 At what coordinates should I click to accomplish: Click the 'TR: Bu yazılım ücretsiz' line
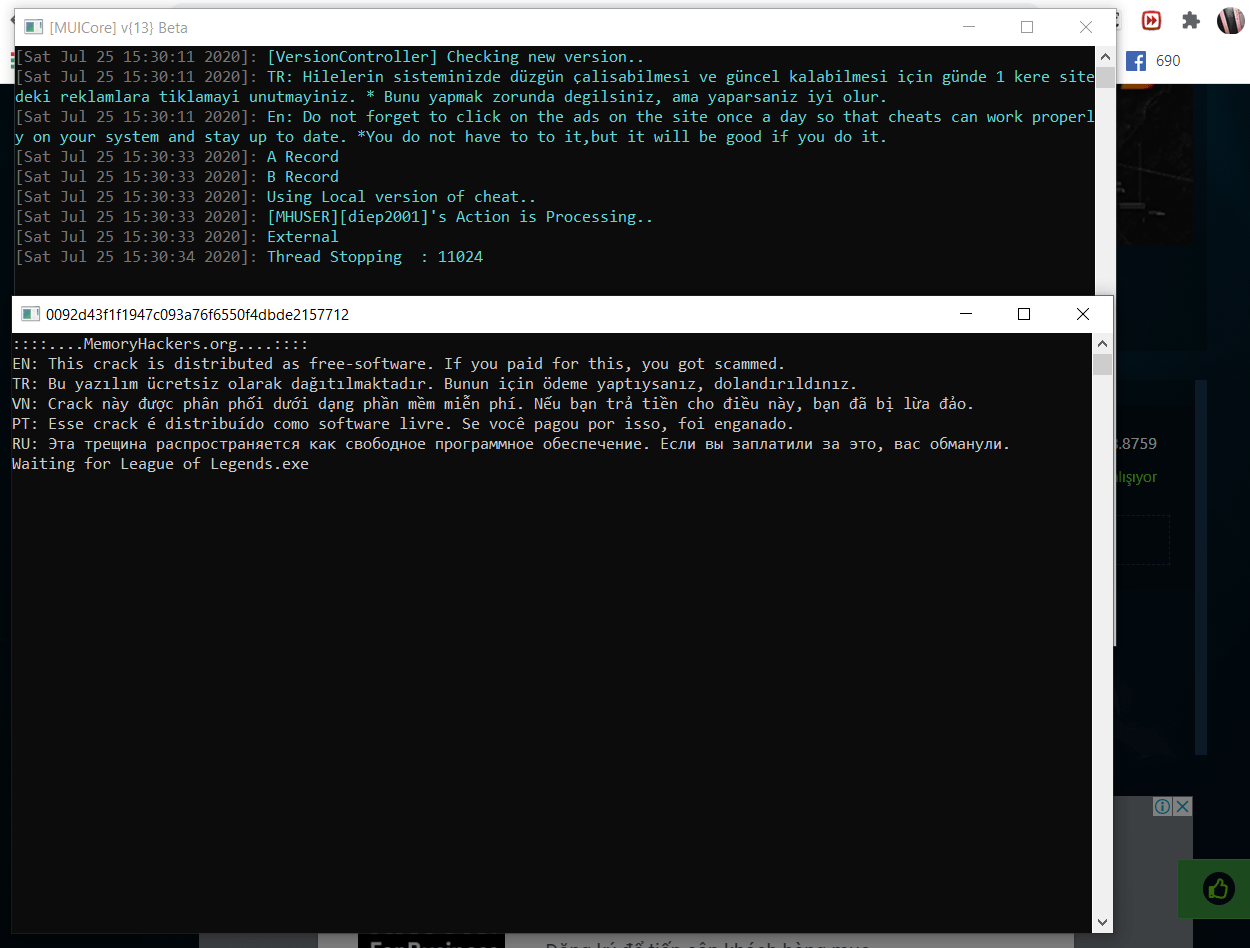(435, 384)
